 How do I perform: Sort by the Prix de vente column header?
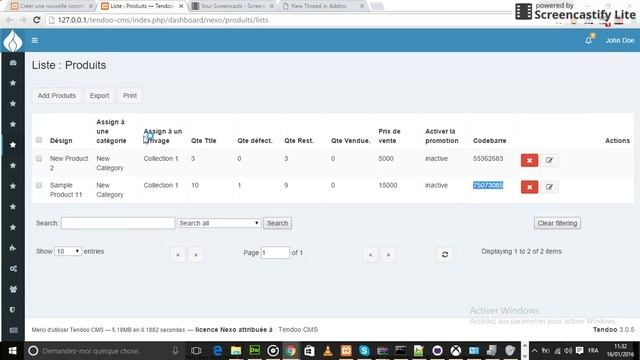[x=389, y=136]
